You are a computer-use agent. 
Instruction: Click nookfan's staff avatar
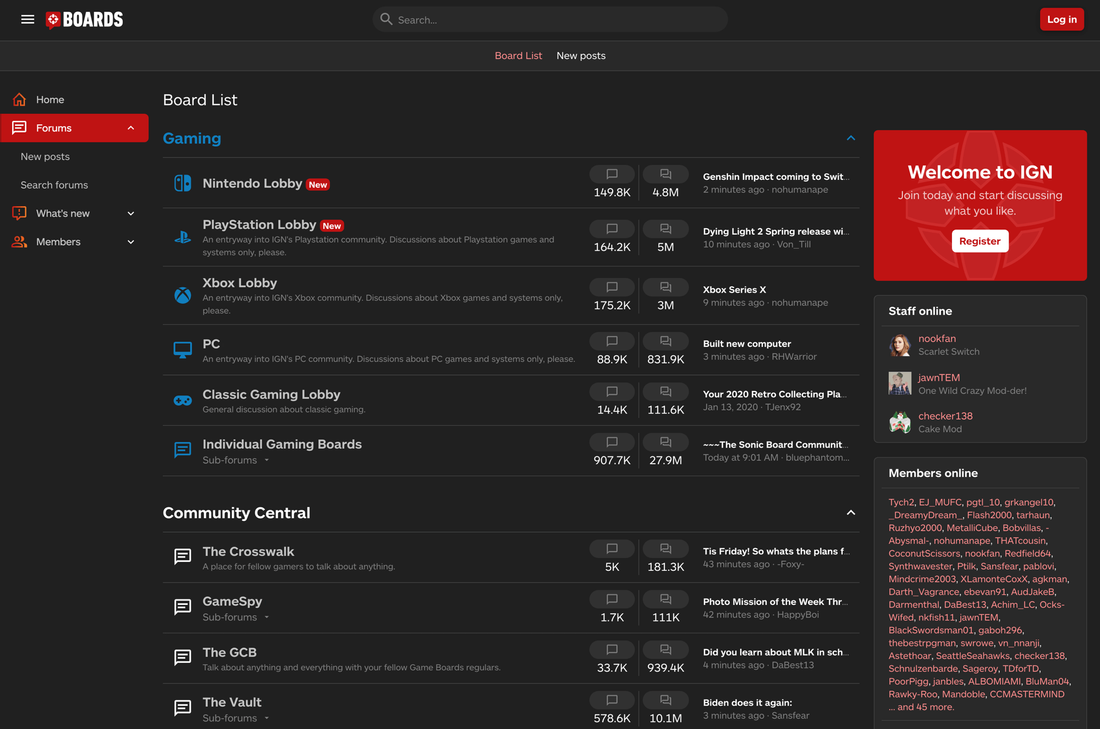[x=900, y=345]
